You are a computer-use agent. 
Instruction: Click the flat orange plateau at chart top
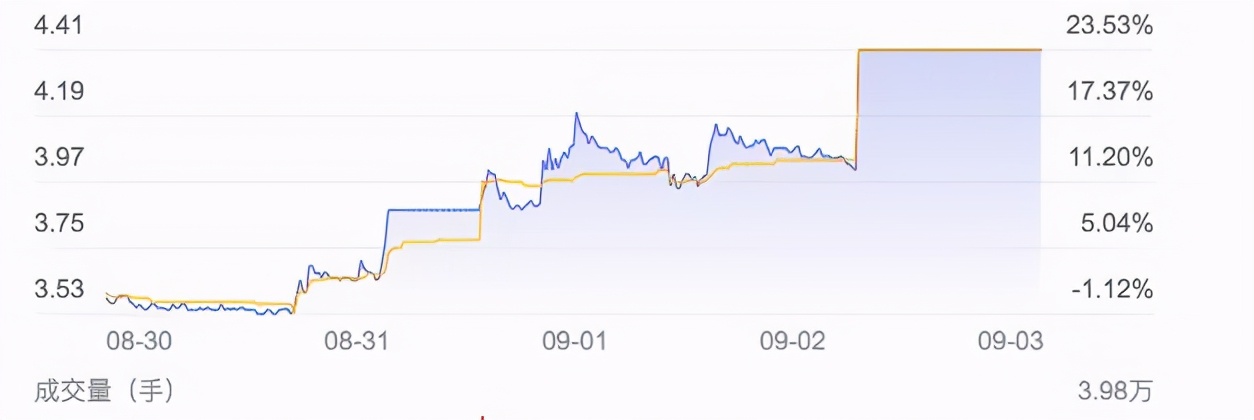point(950,49)
